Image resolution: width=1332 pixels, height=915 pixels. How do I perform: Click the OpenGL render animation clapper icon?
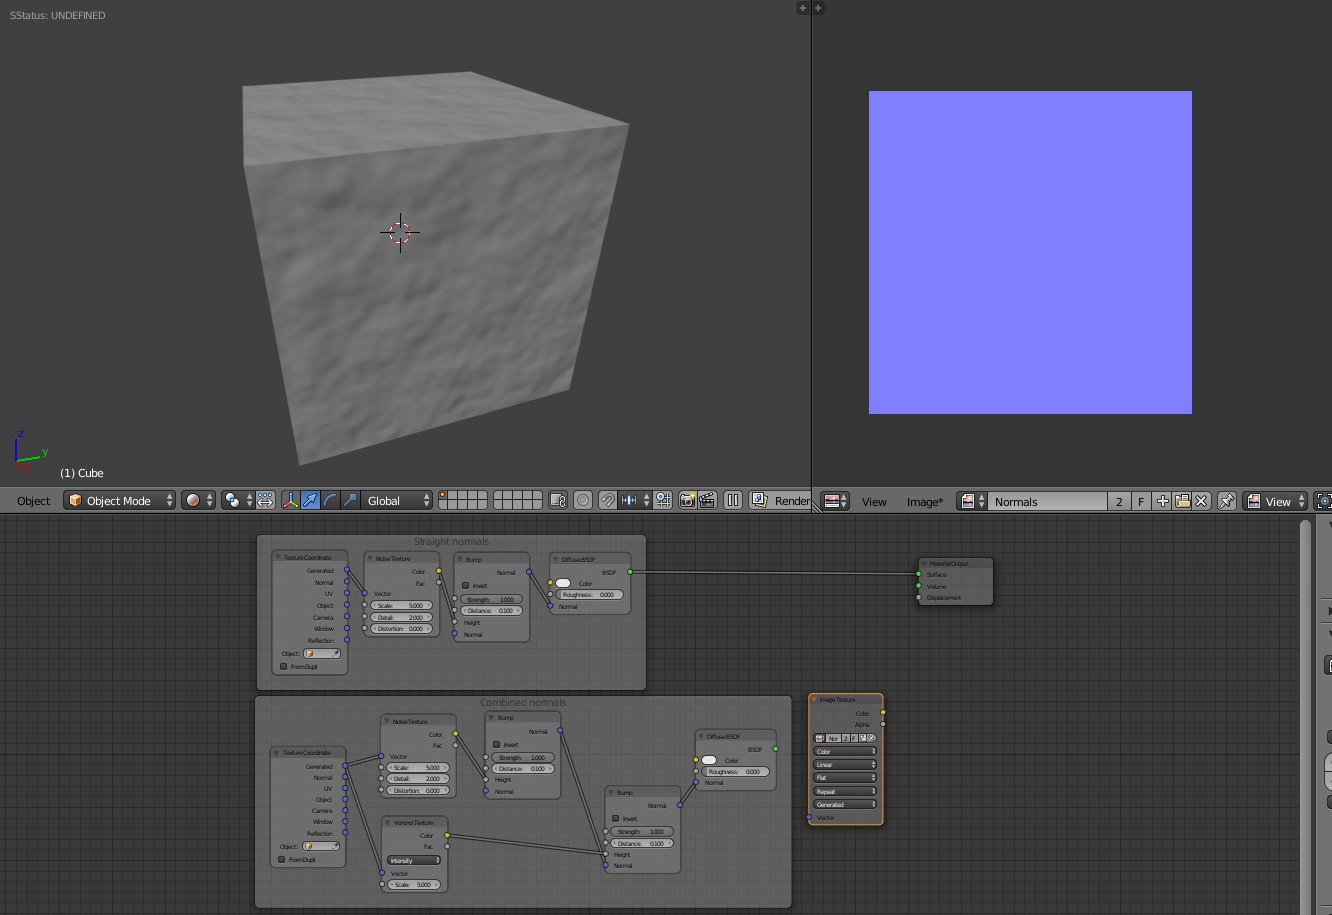[707, 501]
